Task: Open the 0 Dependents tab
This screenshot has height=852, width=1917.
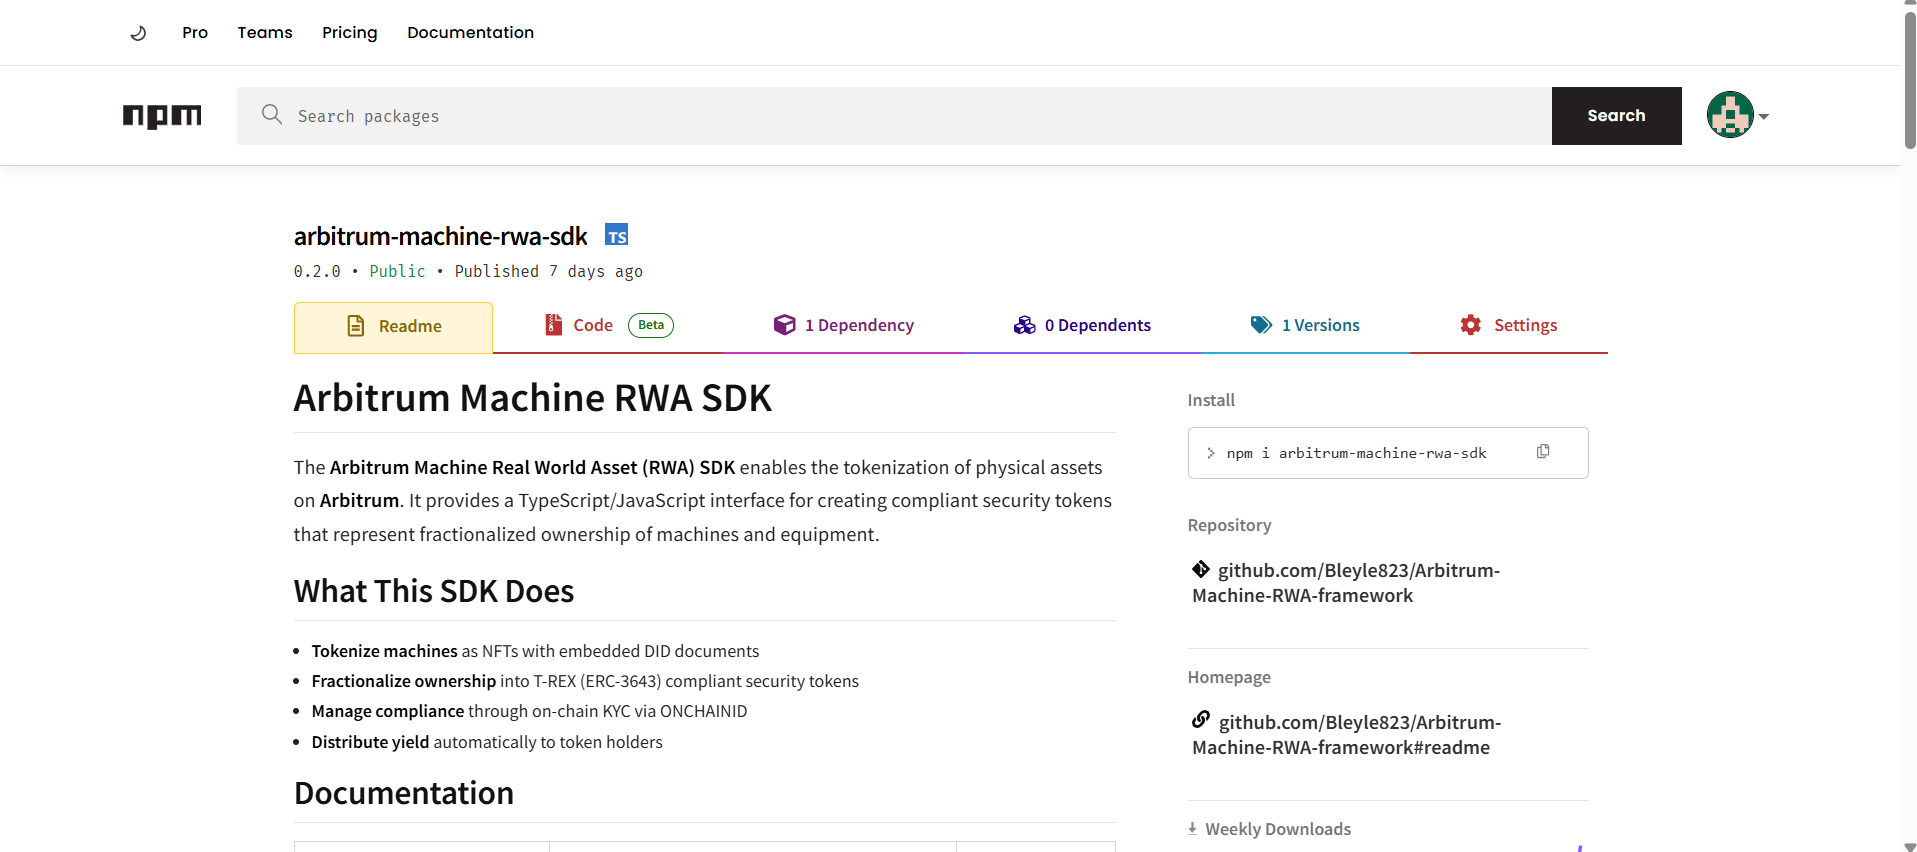Action: [x=1082, y=326]
